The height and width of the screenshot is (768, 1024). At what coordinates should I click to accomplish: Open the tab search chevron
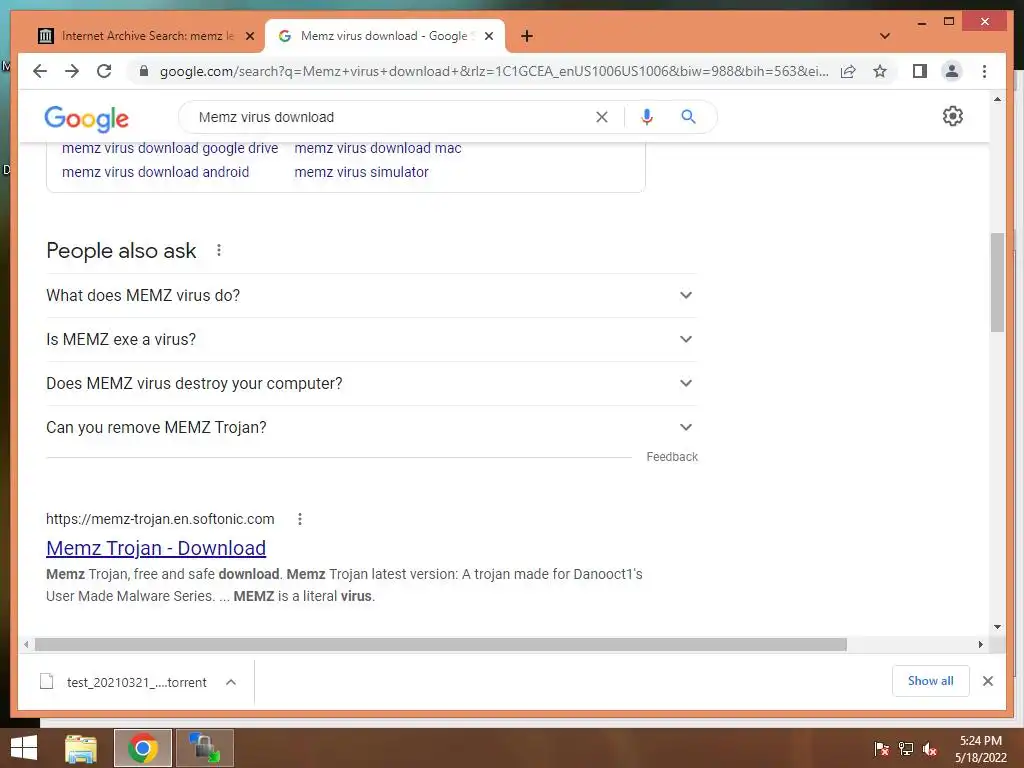885,36
